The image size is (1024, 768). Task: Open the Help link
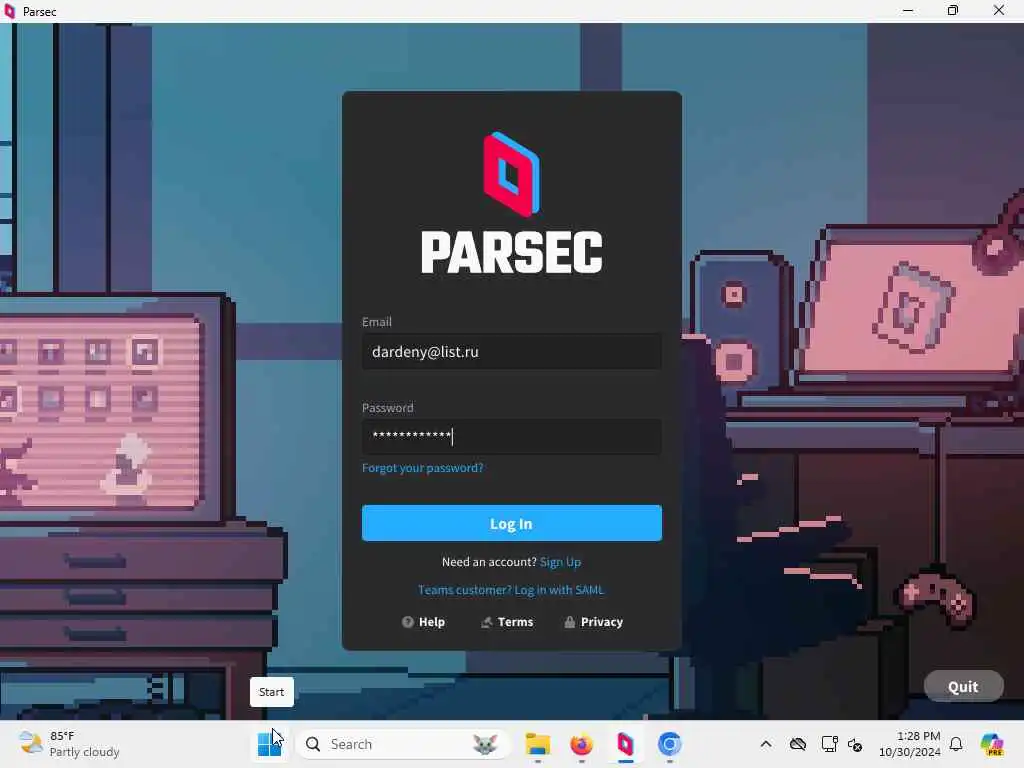[x=423, y=622]
